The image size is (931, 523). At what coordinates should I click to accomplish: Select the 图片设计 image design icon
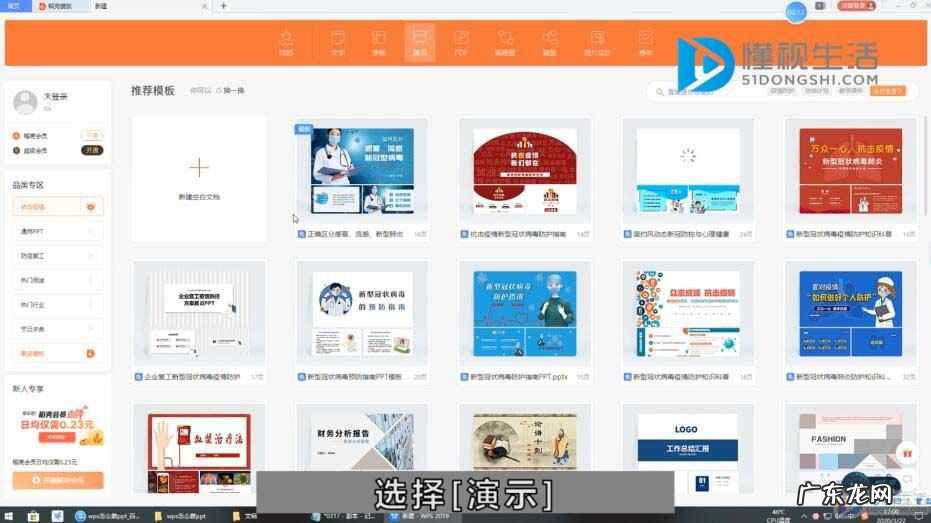(597, 43)
